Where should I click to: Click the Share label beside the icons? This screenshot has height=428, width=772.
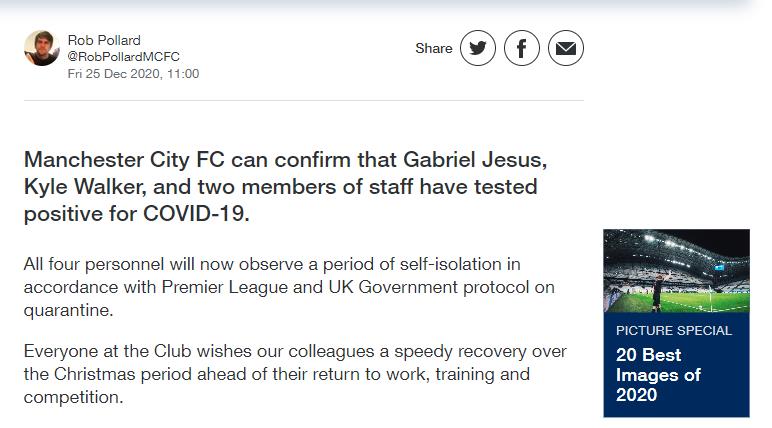(x=434, y=48)
